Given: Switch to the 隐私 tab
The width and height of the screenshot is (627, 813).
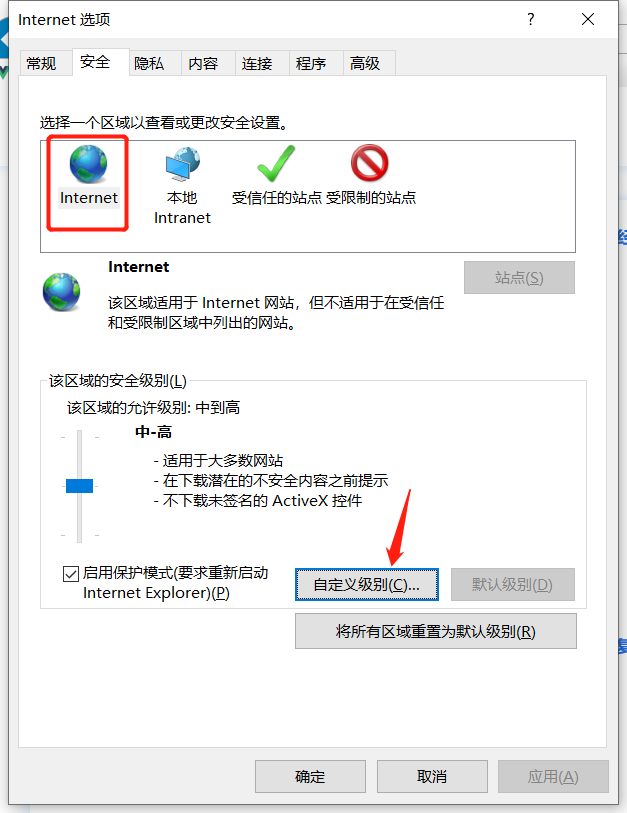Looking at the screenshot, I should pos(149,63).
